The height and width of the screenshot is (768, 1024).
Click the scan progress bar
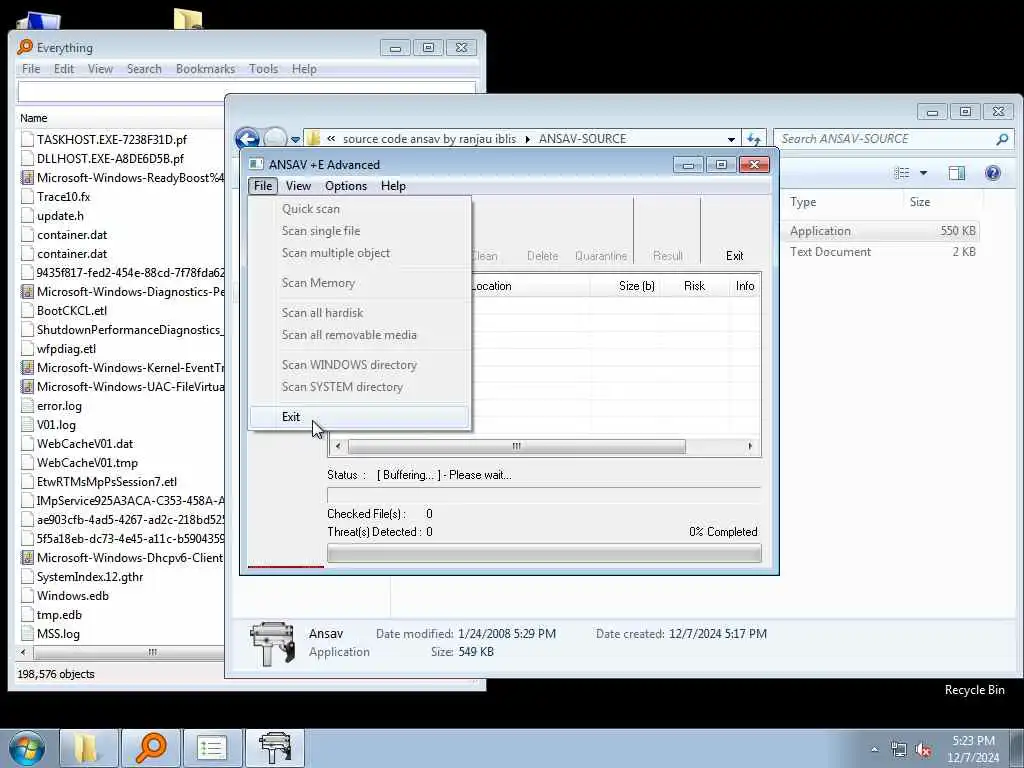point(544,554)
